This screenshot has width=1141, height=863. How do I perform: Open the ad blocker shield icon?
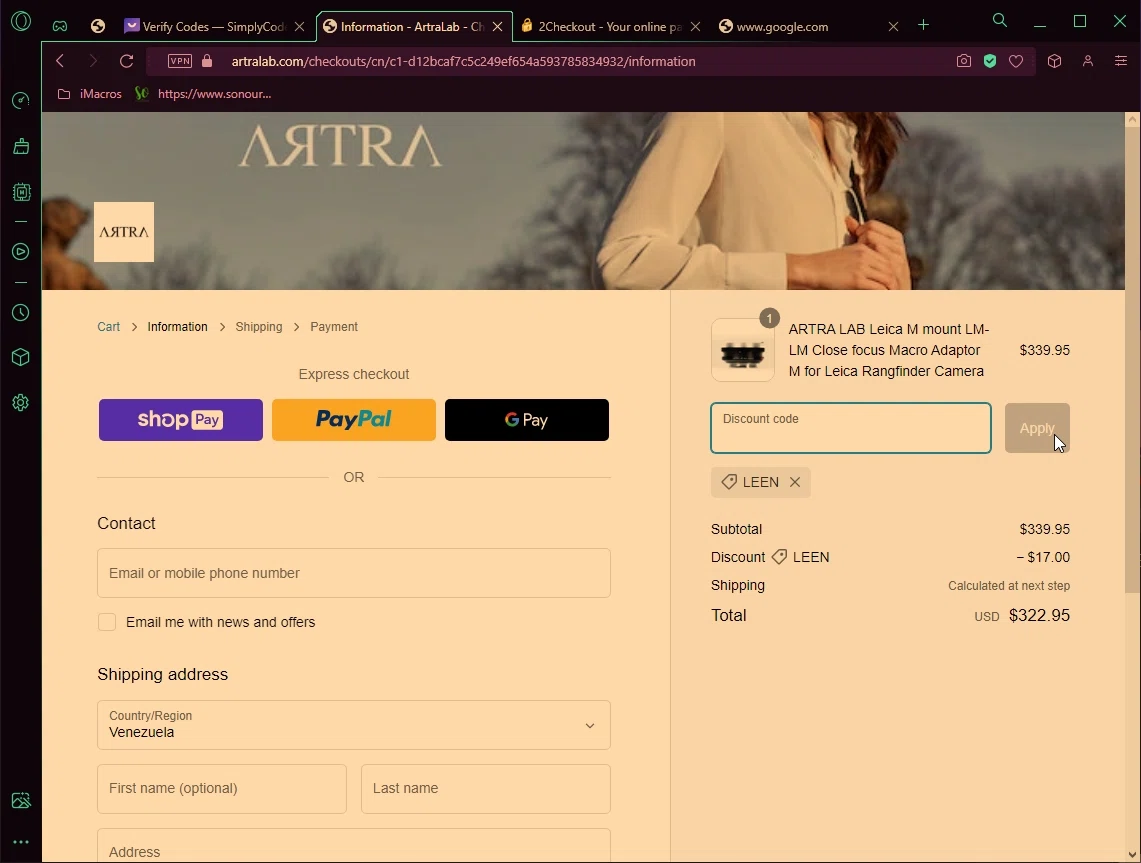(990, 61)
